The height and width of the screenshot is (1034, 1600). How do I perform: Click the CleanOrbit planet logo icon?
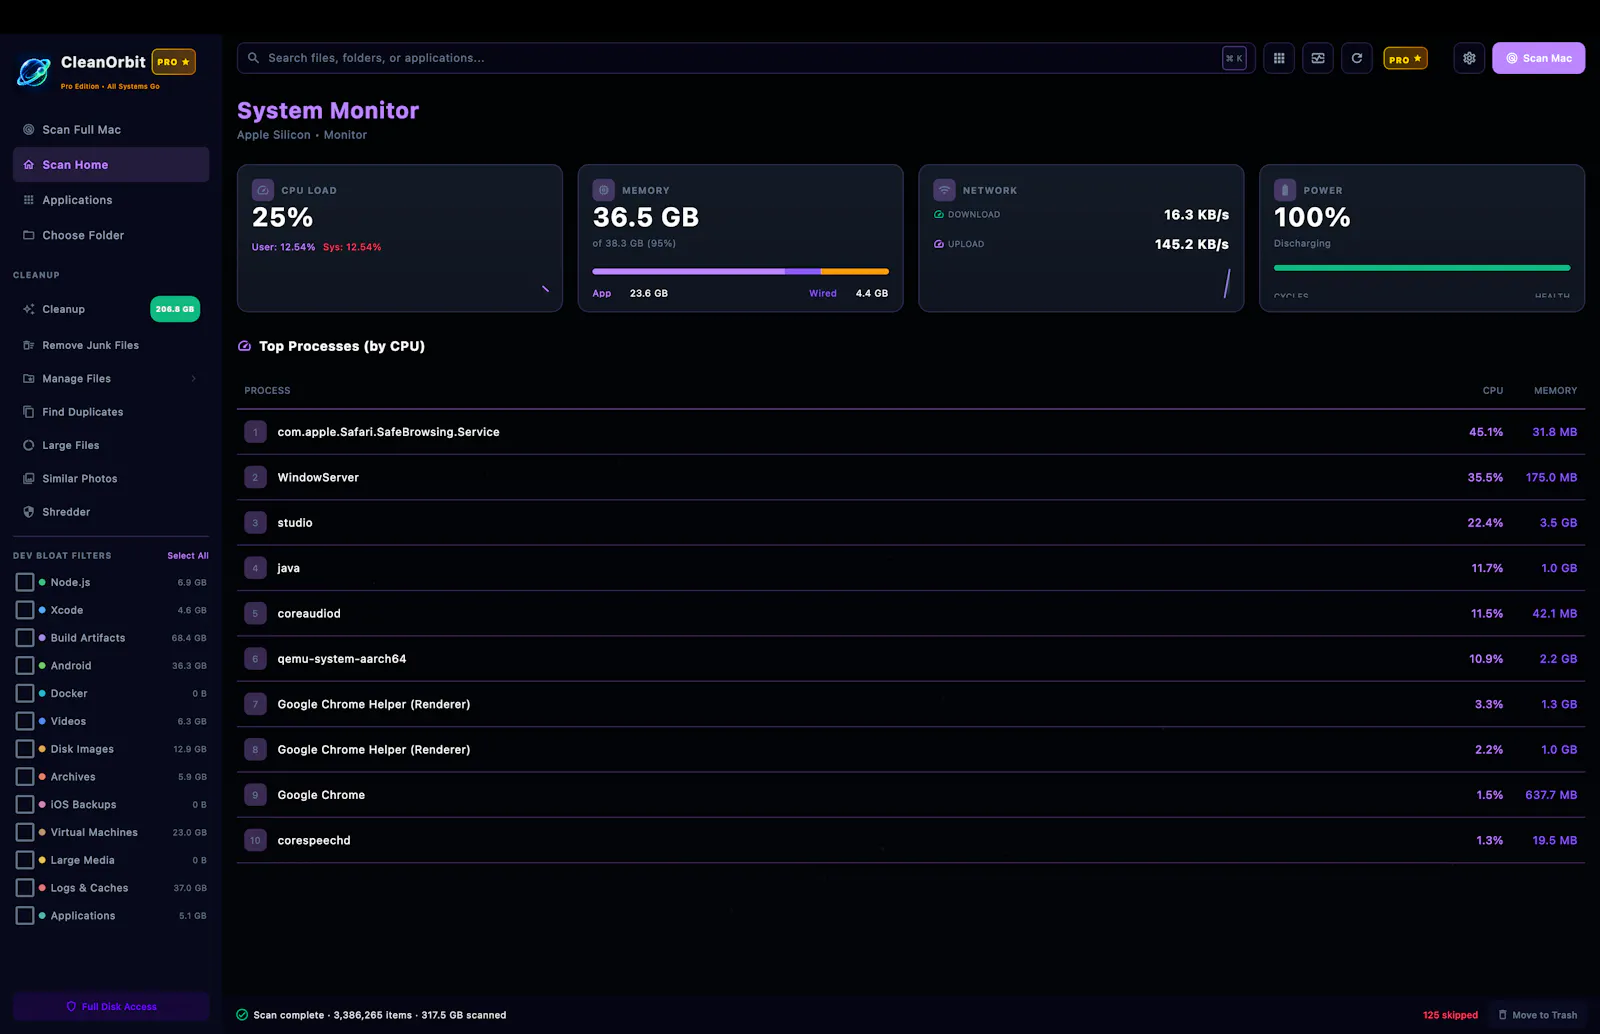point(34,71)
